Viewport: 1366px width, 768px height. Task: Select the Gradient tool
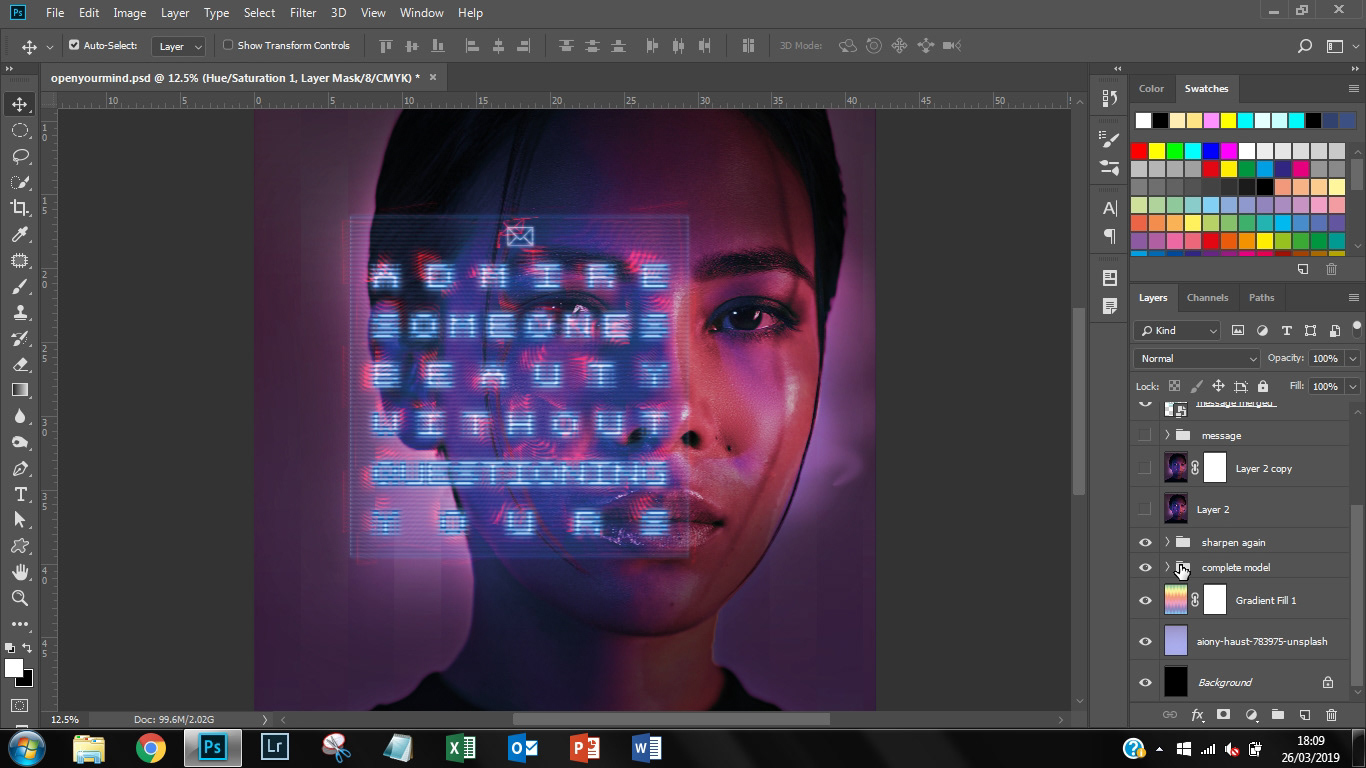tap(19, 390)
